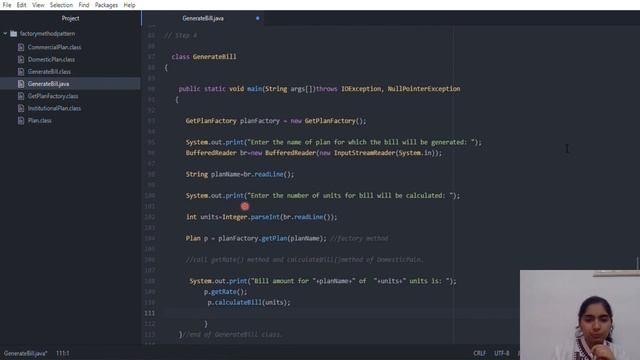Click the CRLF line ending selector

tap(480, 353)
